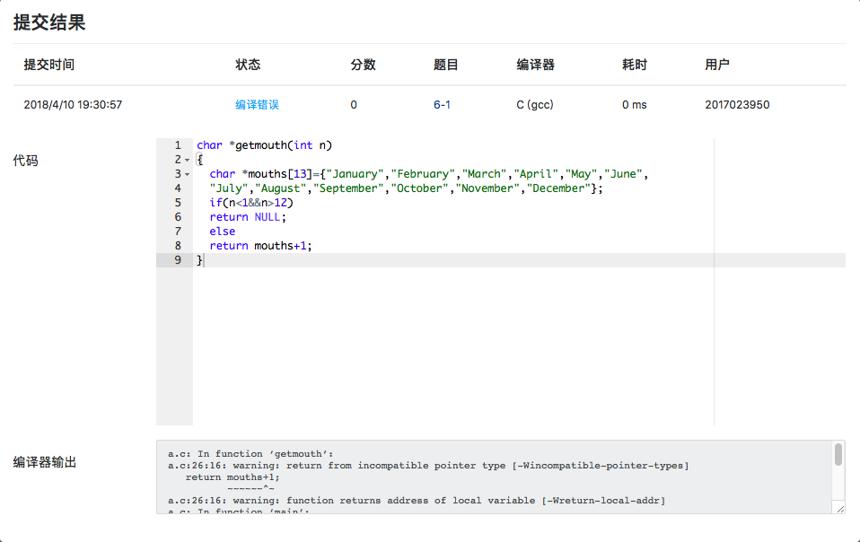Collapse the code fold arrow on line 3
This screenshot has width=860, height=542.
click(x=187, y=174)
